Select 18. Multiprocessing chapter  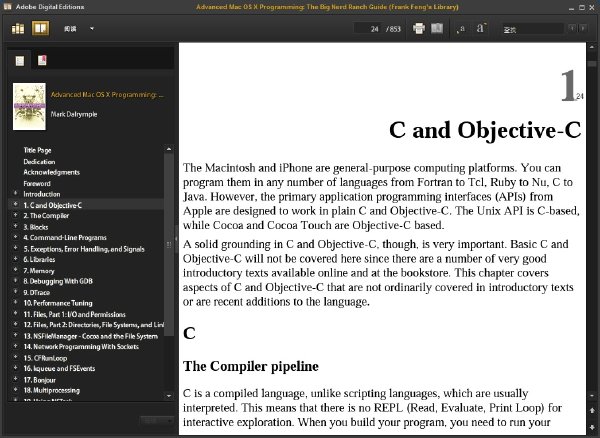(52, 390)
